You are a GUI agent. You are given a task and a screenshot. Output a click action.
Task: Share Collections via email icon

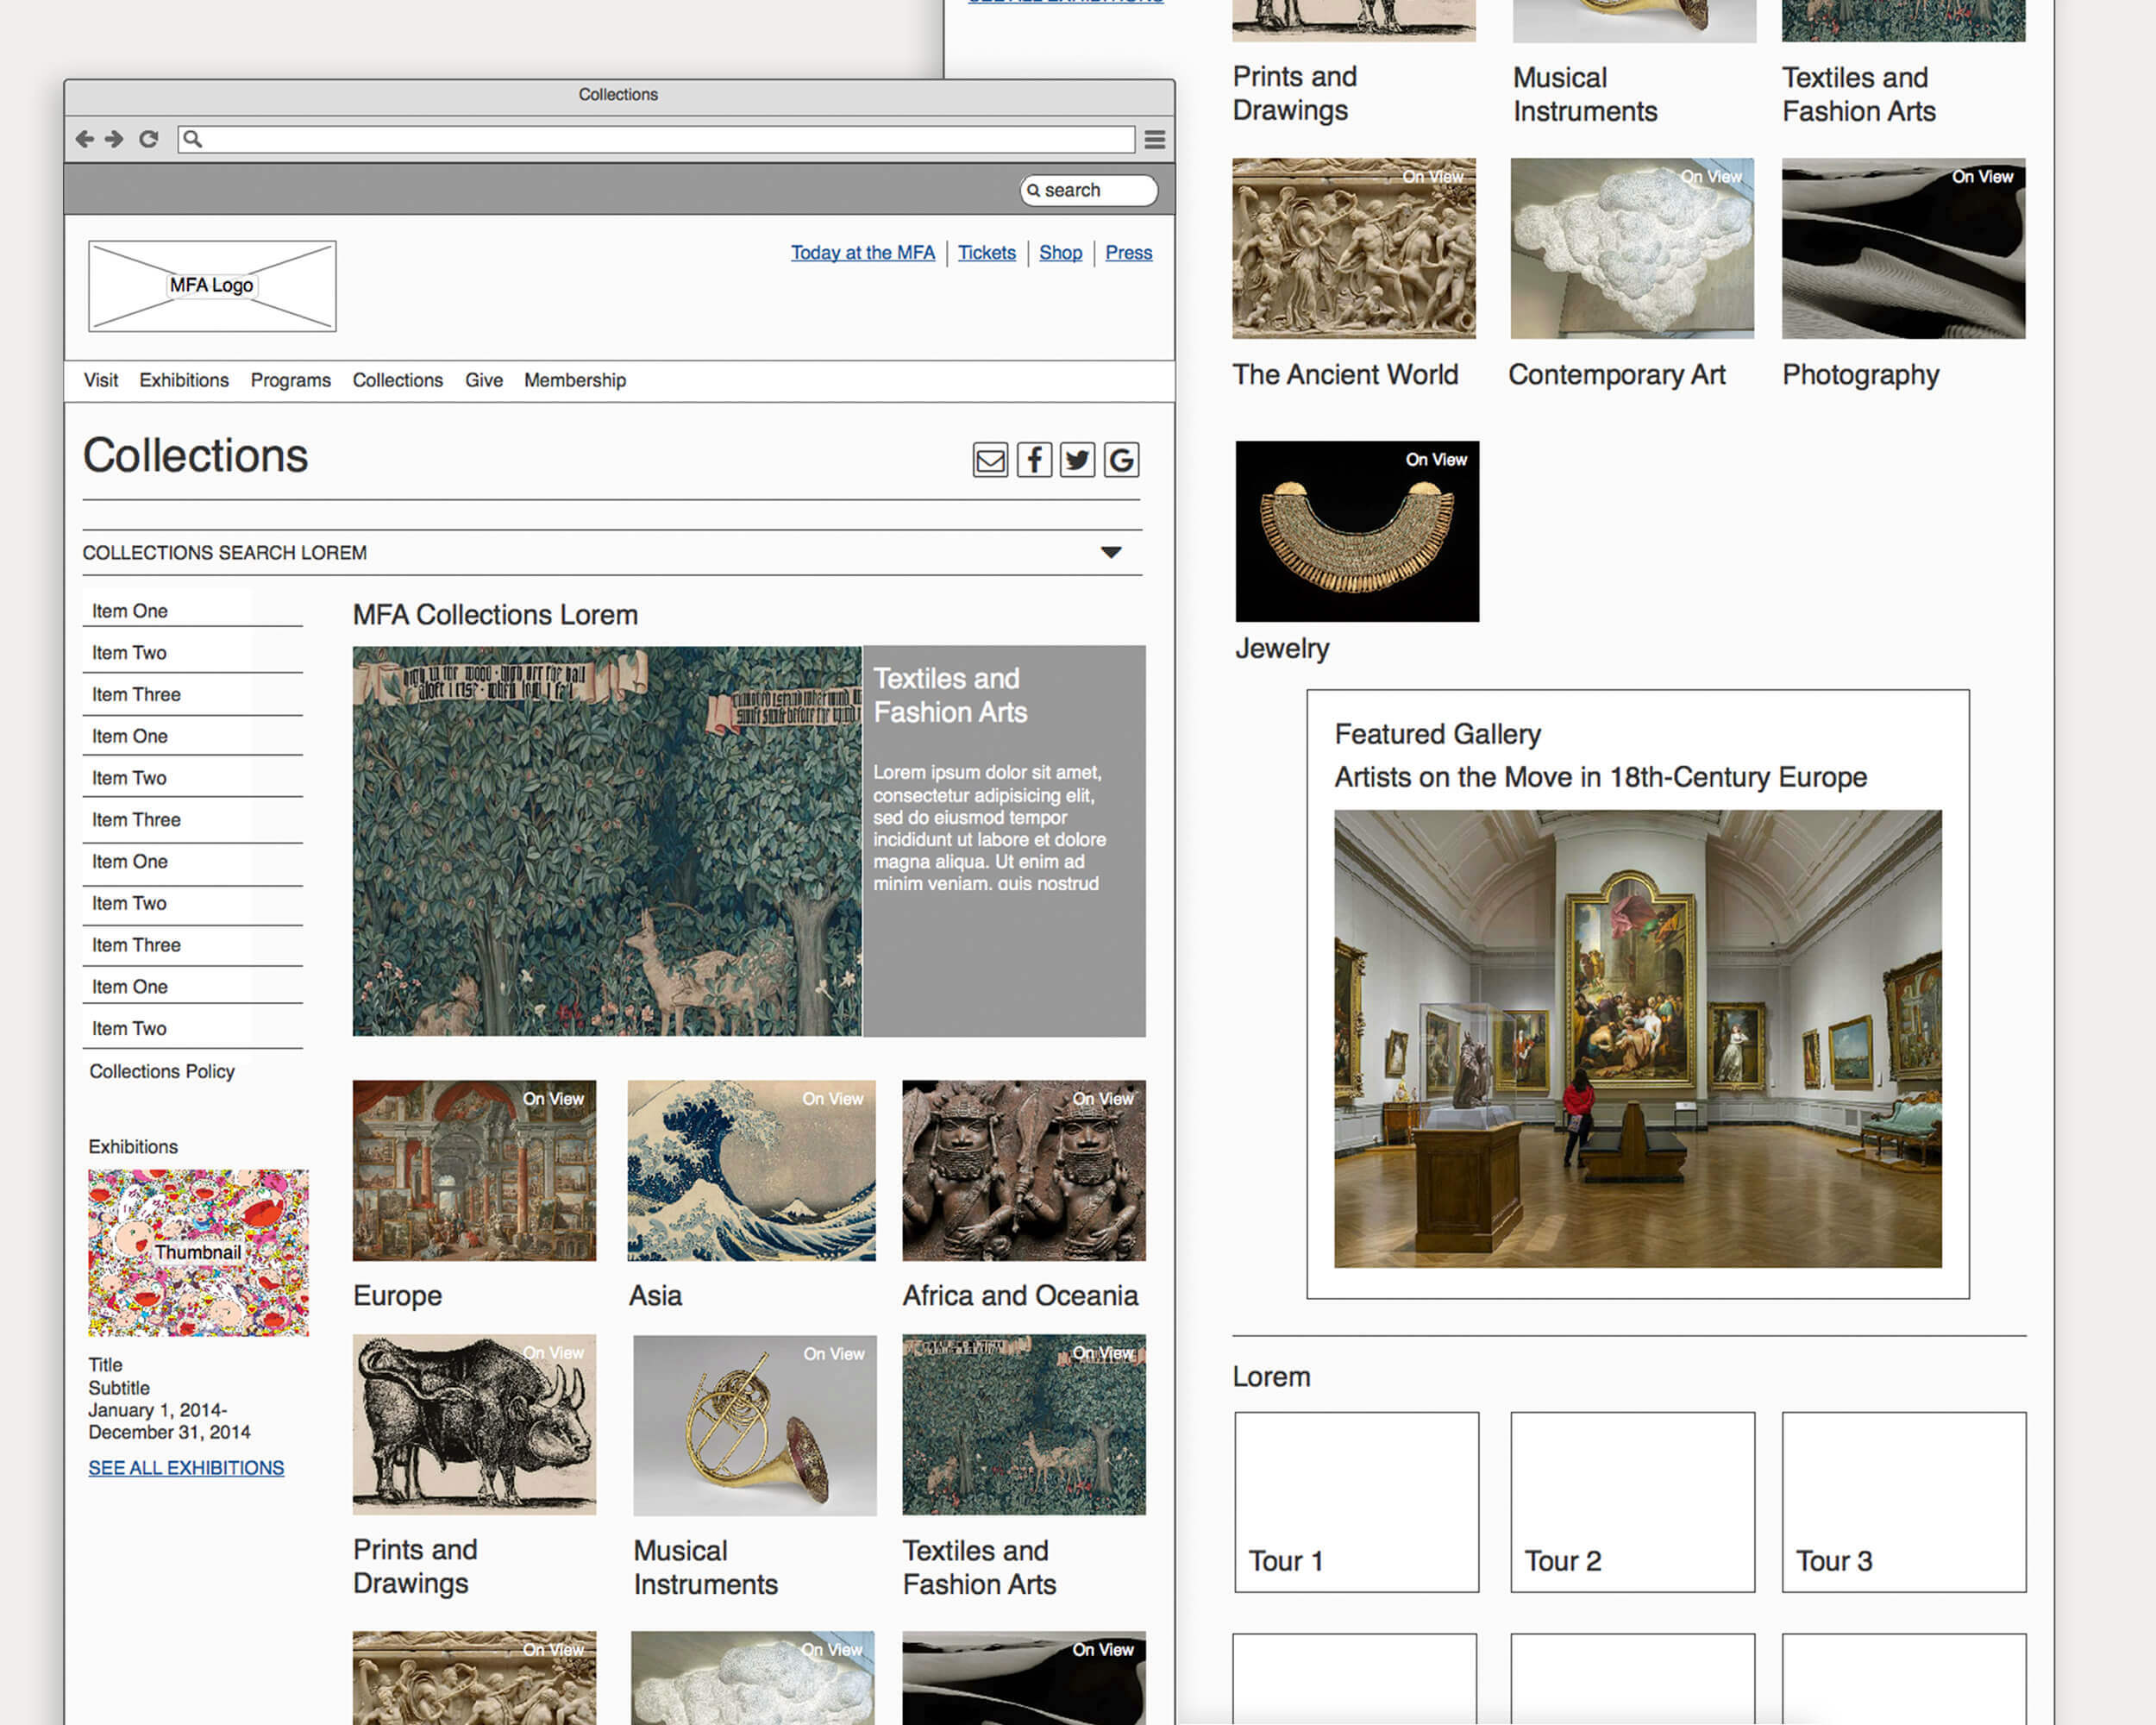[990, 460]
